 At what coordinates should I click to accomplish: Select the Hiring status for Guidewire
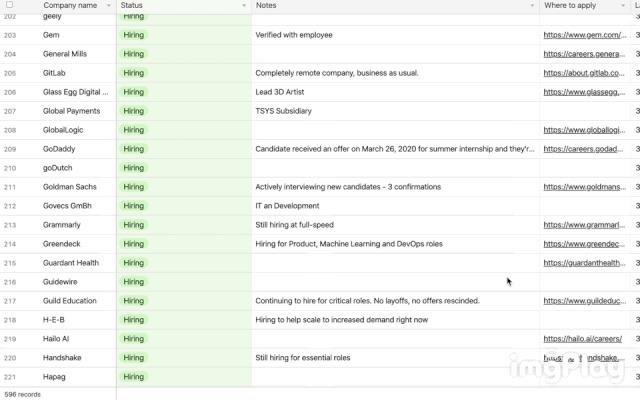pos(134,282)
